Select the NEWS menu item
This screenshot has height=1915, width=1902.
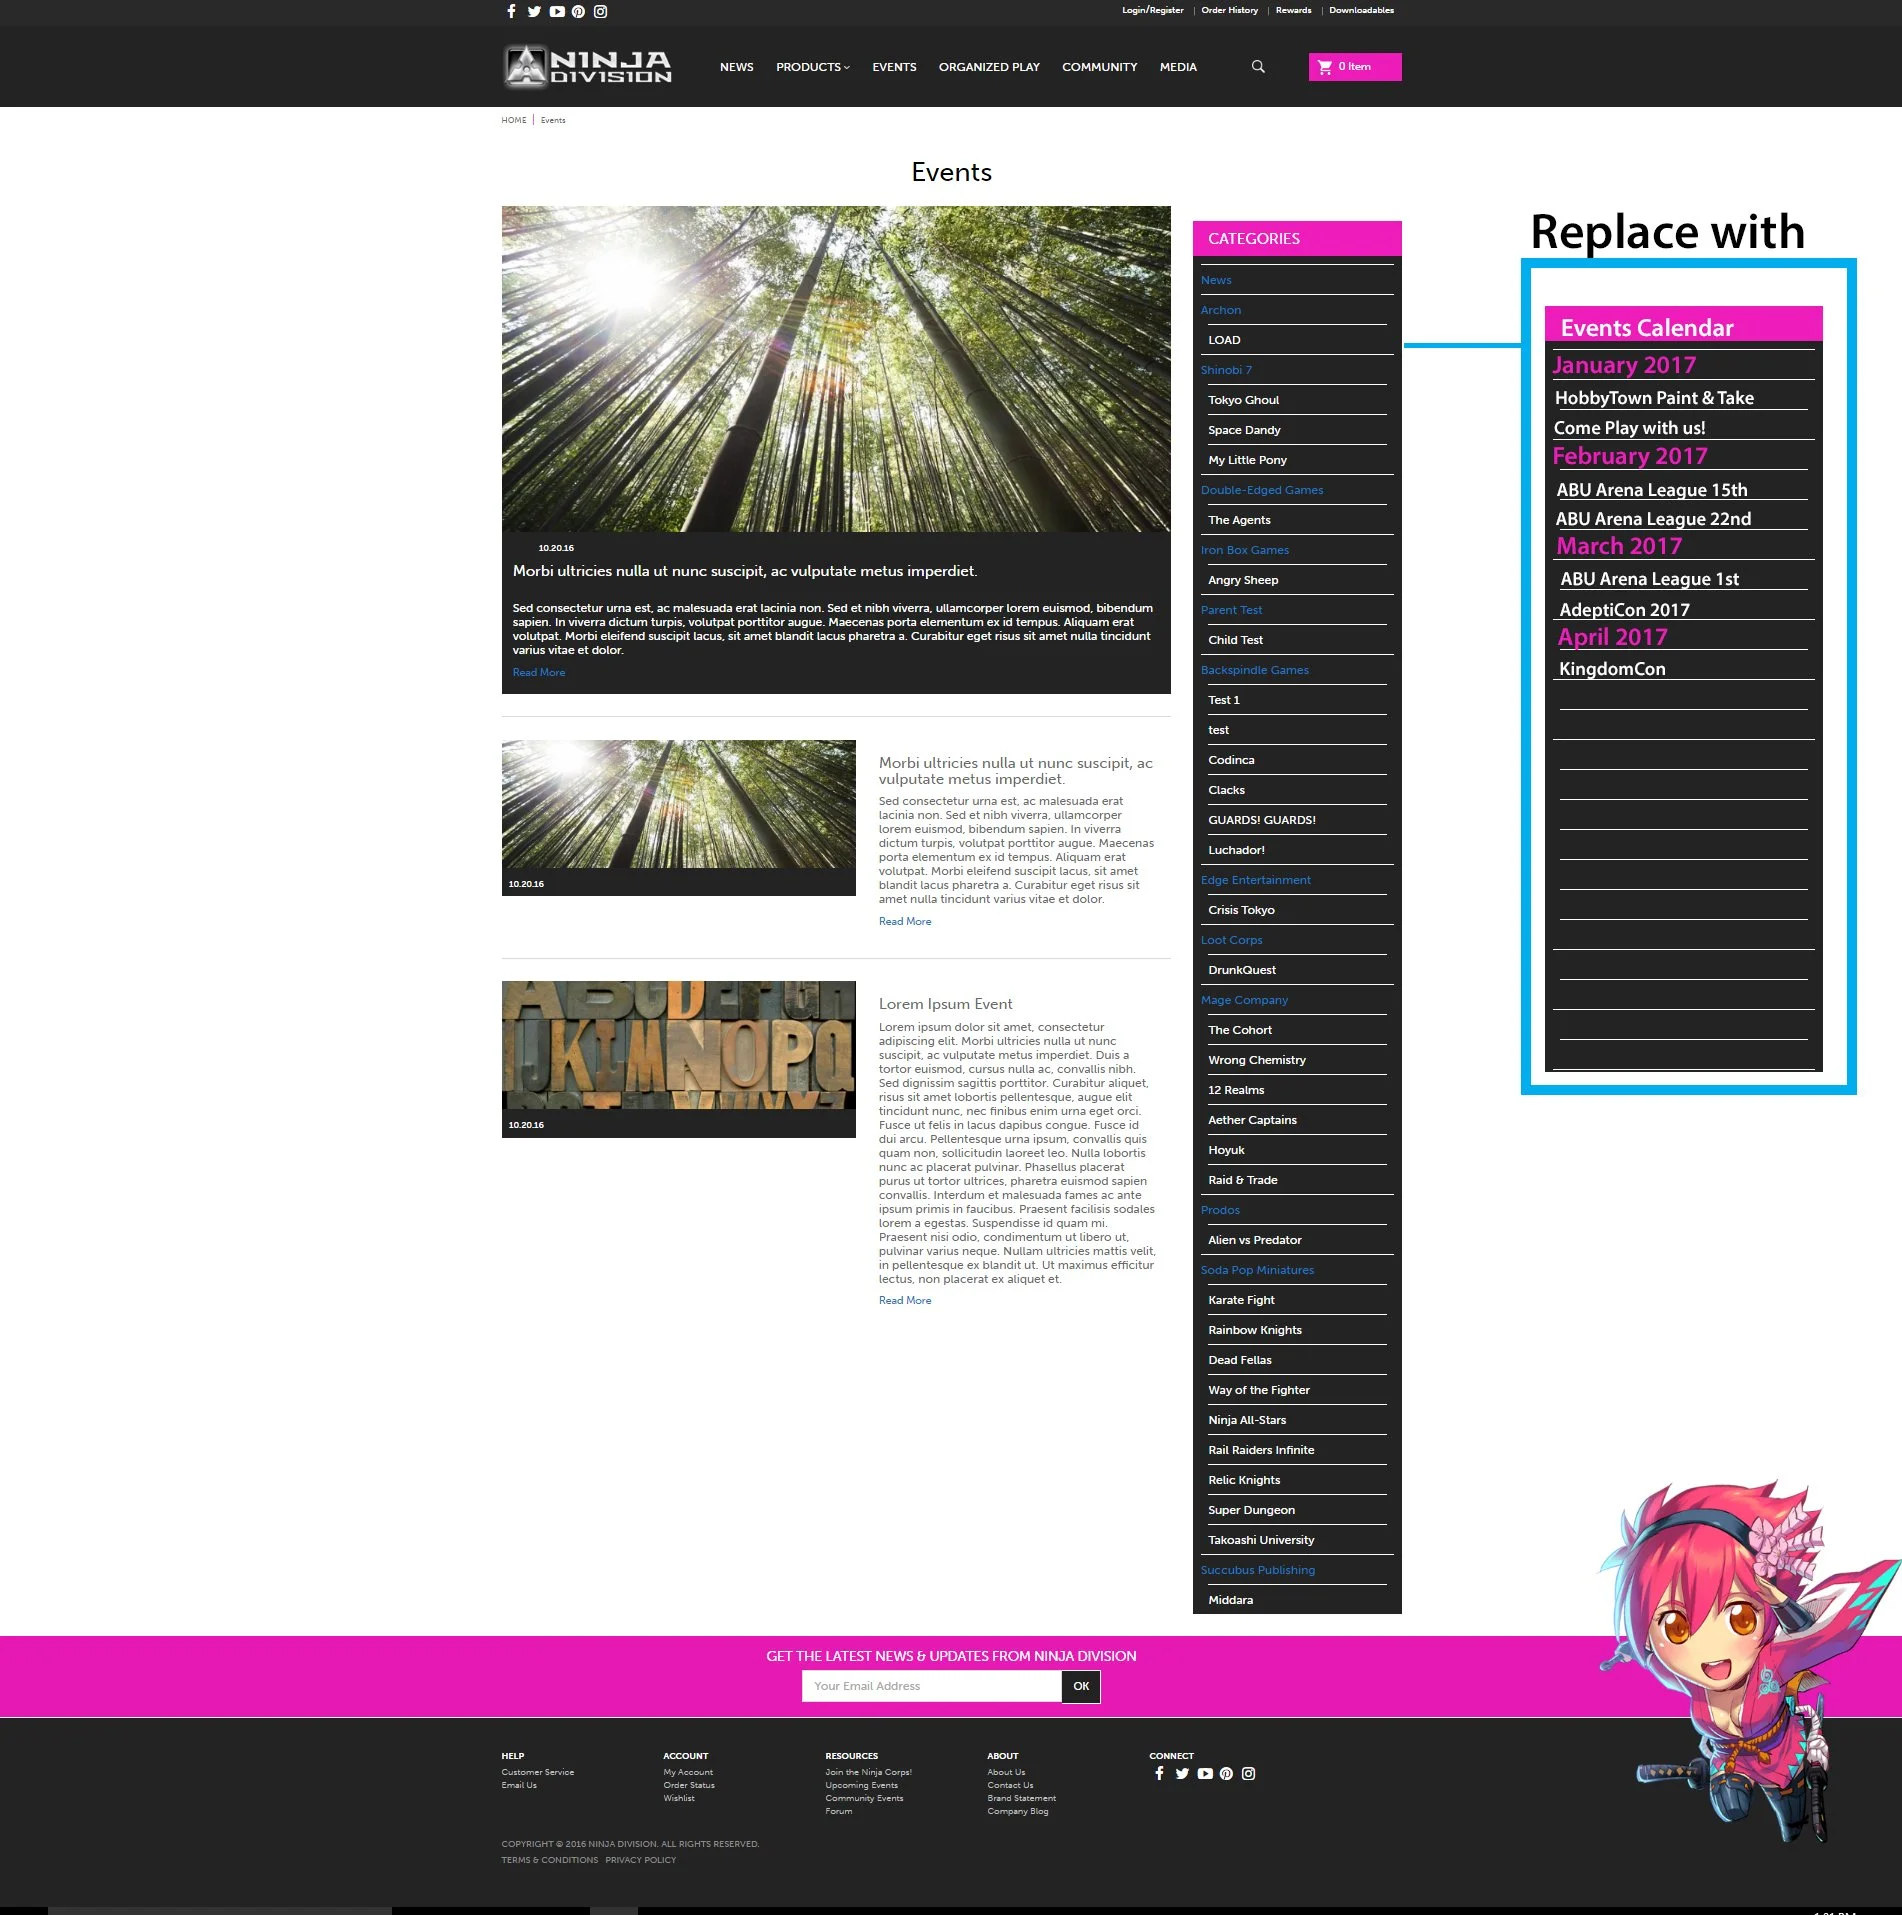[x=736, y=66]
